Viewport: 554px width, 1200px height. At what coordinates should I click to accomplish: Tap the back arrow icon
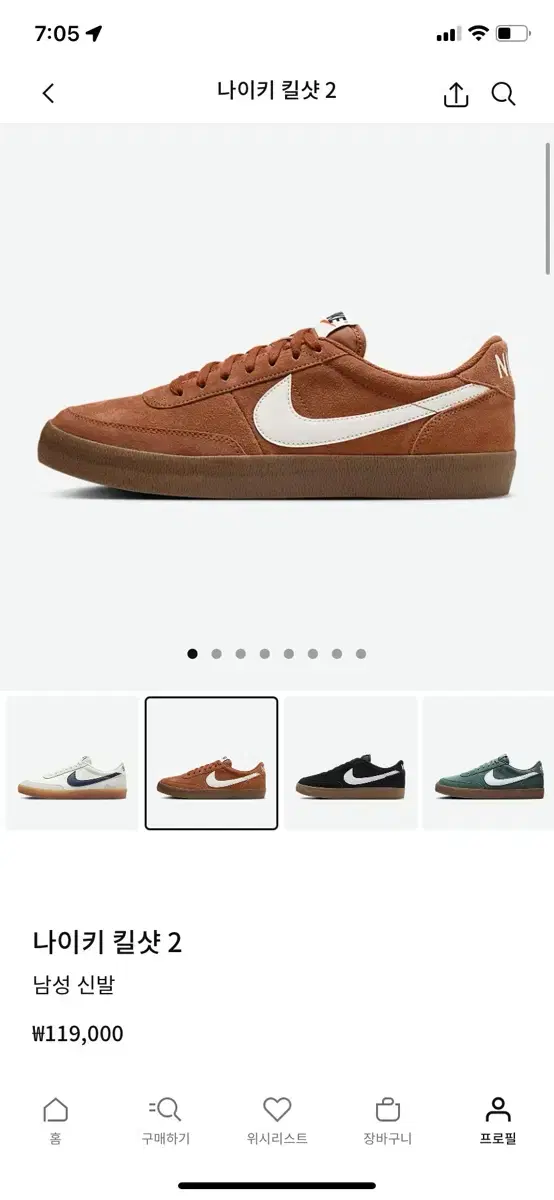tap(48, 94)
